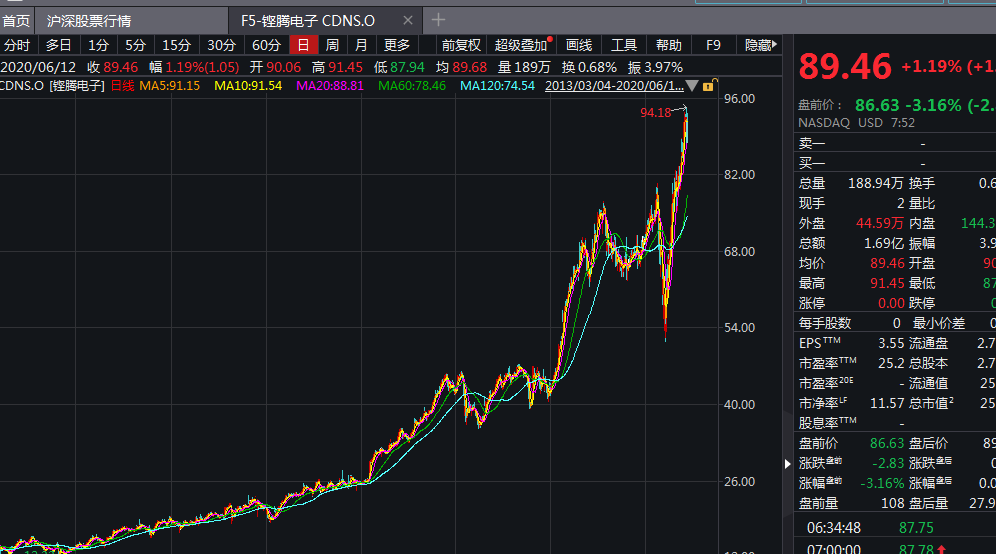Click the 94.18 peak price marker
Viewport: 996px width, 554px height.
655,114
